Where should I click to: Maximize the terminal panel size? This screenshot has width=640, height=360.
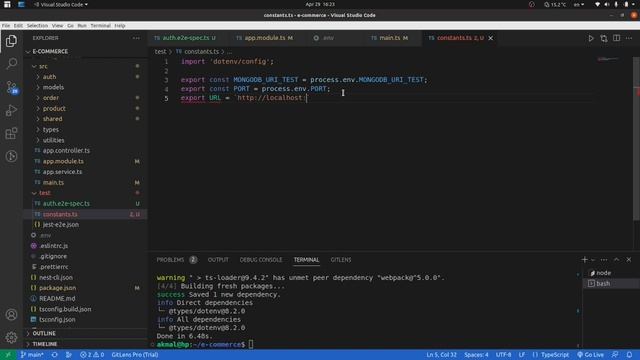tap(616, 260)
